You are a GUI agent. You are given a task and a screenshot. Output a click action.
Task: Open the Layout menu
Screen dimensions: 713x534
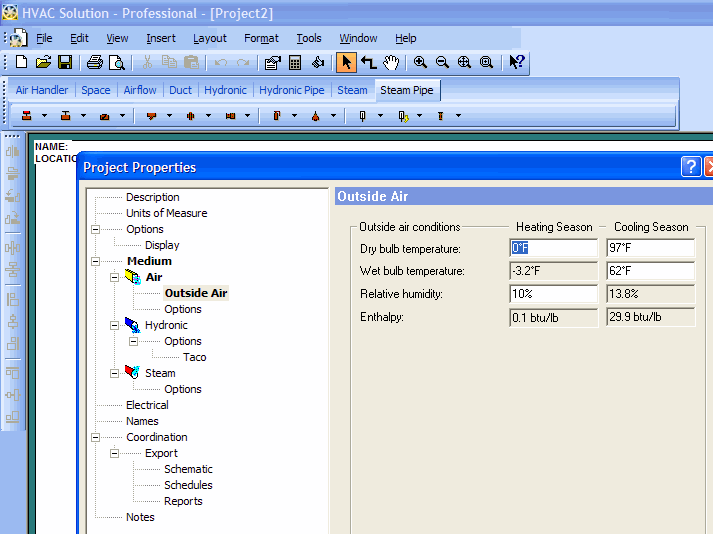click(x=210, y=38)
